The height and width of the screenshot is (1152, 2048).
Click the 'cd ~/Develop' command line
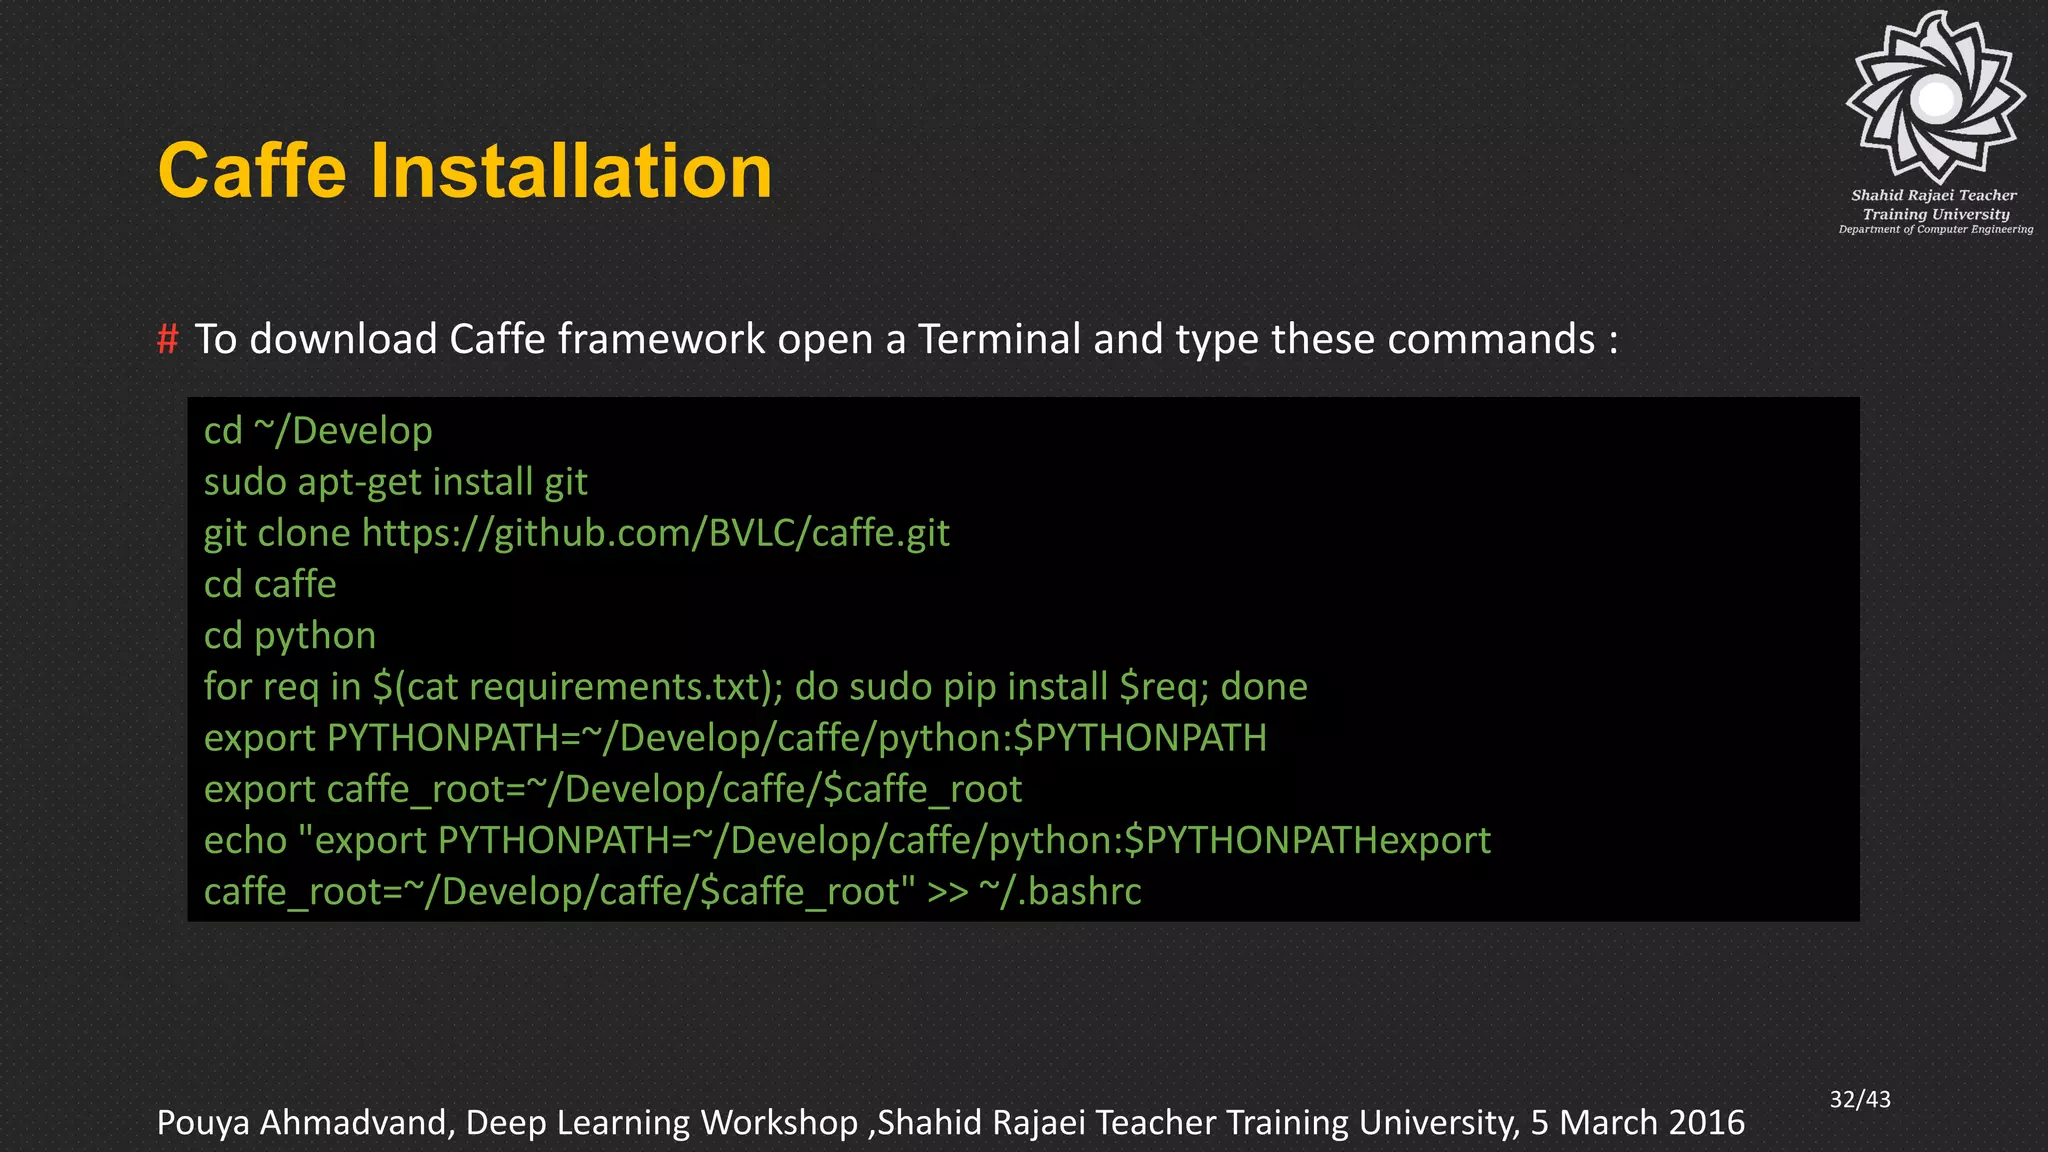318,431
